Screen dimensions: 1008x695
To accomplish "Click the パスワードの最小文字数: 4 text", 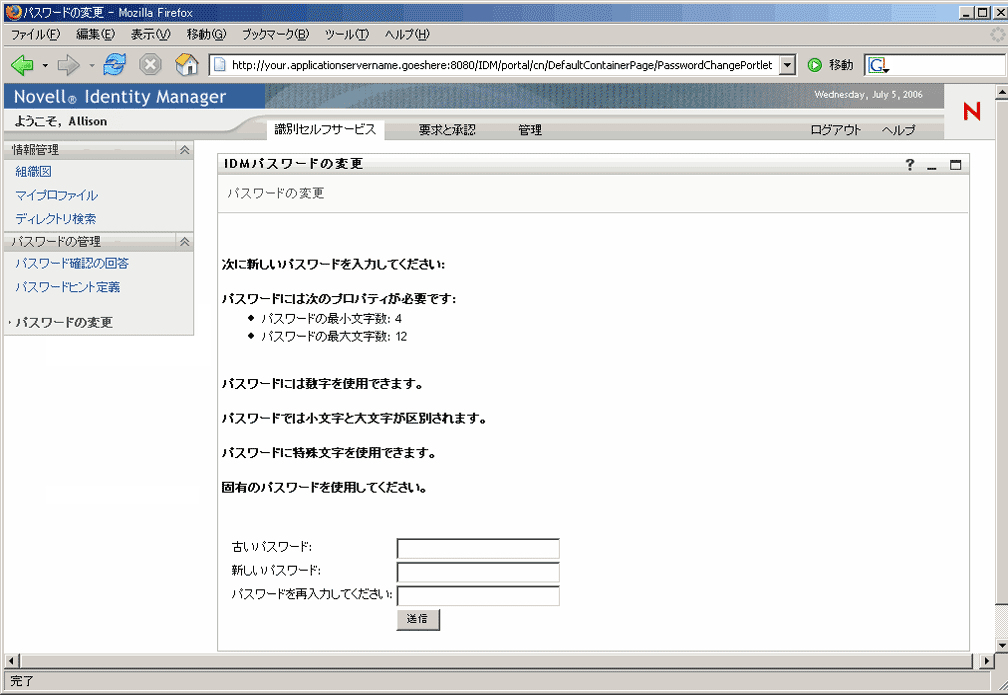I will (x=331, y=318).
